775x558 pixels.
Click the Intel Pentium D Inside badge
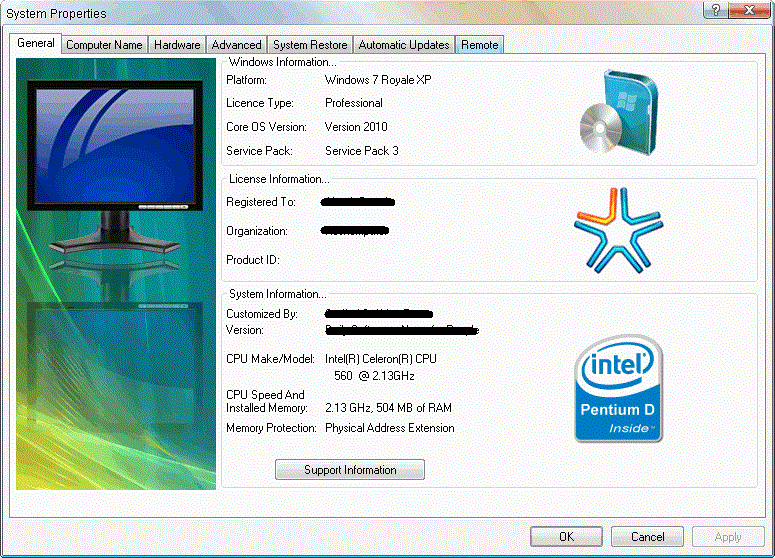618,388
